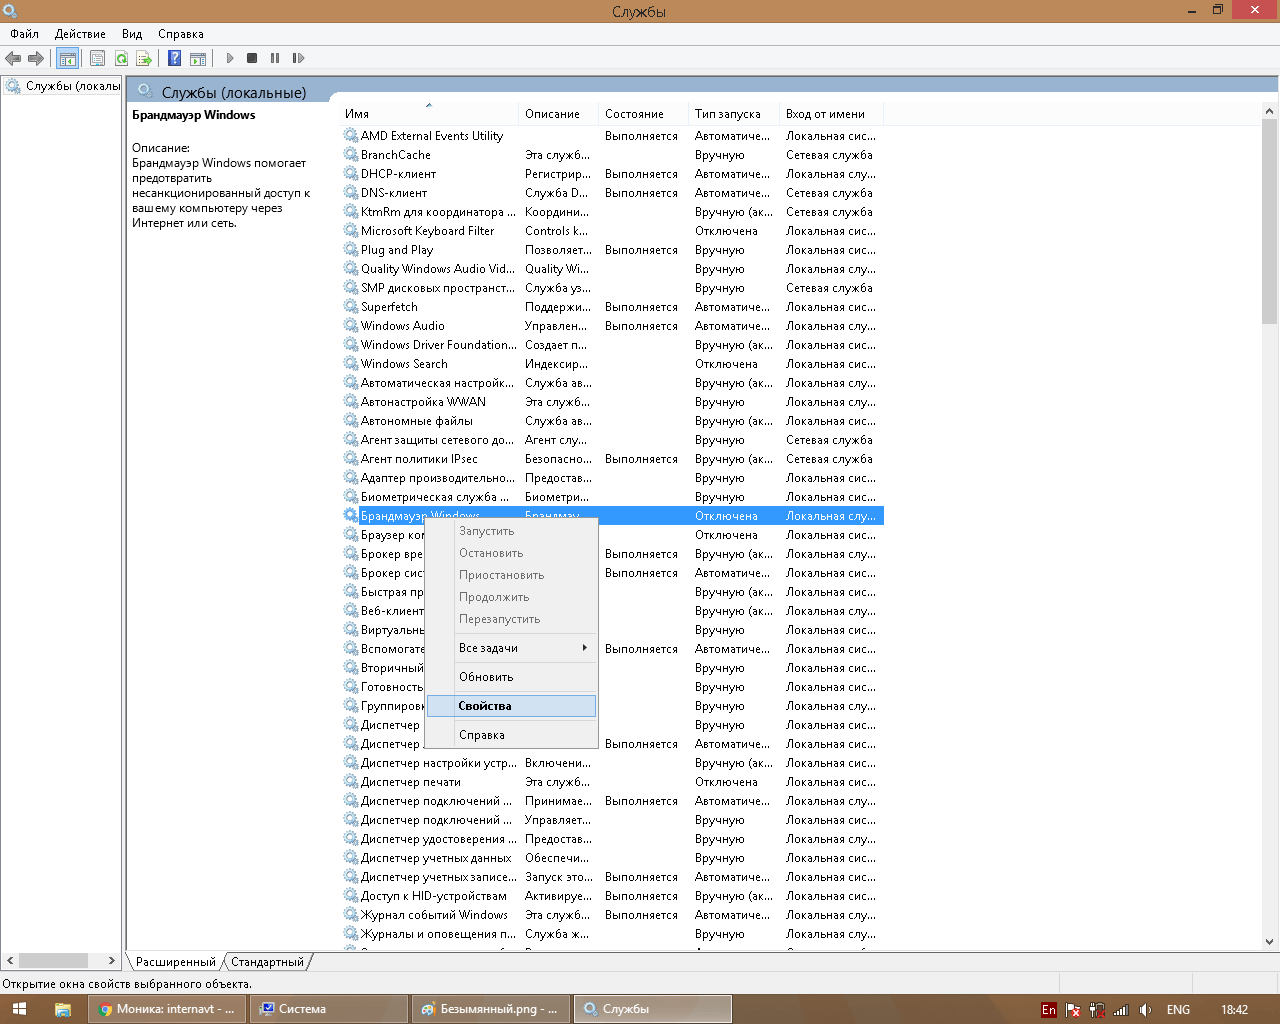Image resolution: width=1280 pixels, height=1024 pixels.
Task: Click the gear icon next to Windows Search
Action: tap(351, 363)
